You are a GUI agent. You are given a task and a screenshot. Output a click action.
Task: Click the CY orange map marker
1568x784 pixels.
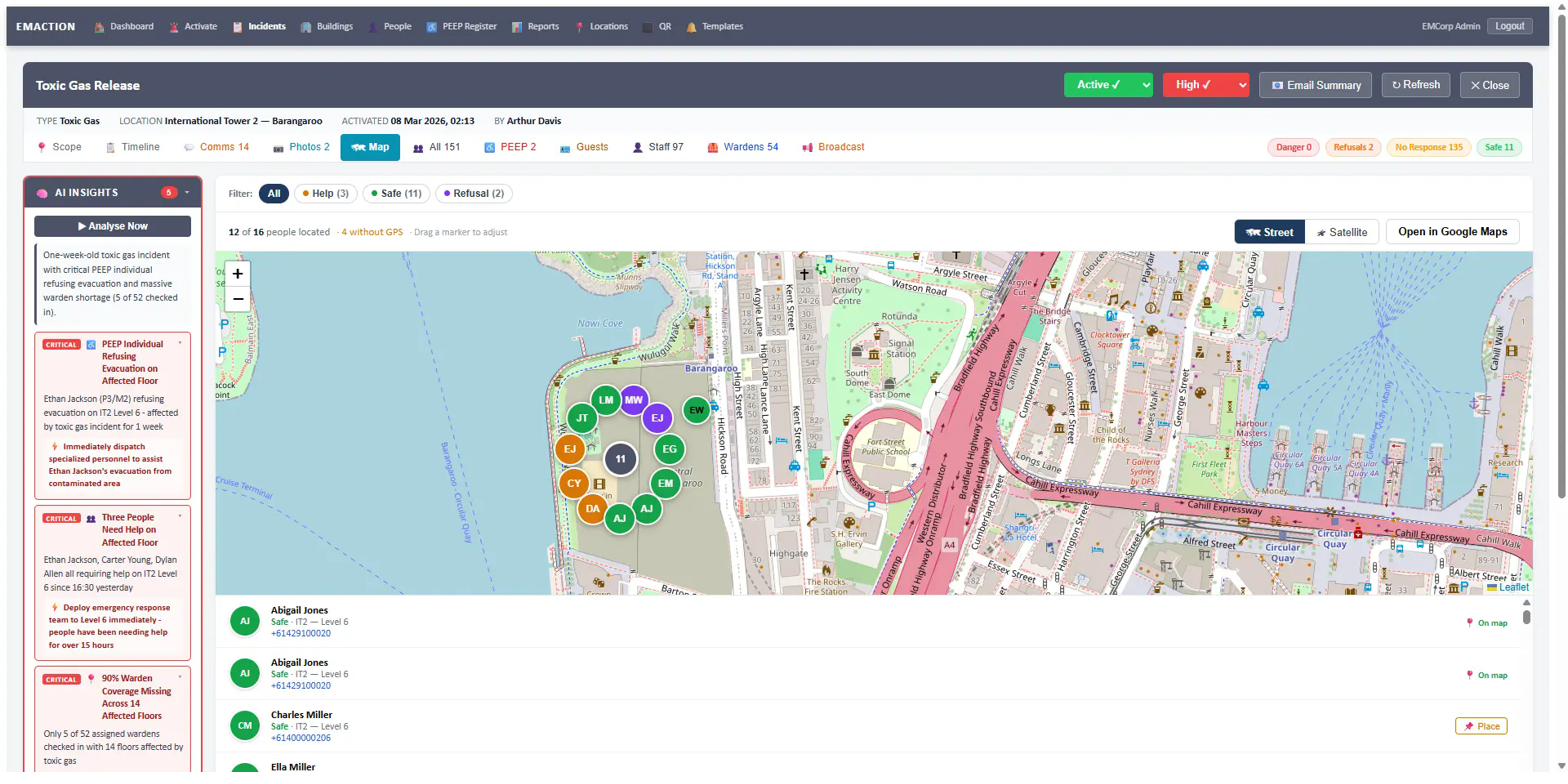coord(574,484)
